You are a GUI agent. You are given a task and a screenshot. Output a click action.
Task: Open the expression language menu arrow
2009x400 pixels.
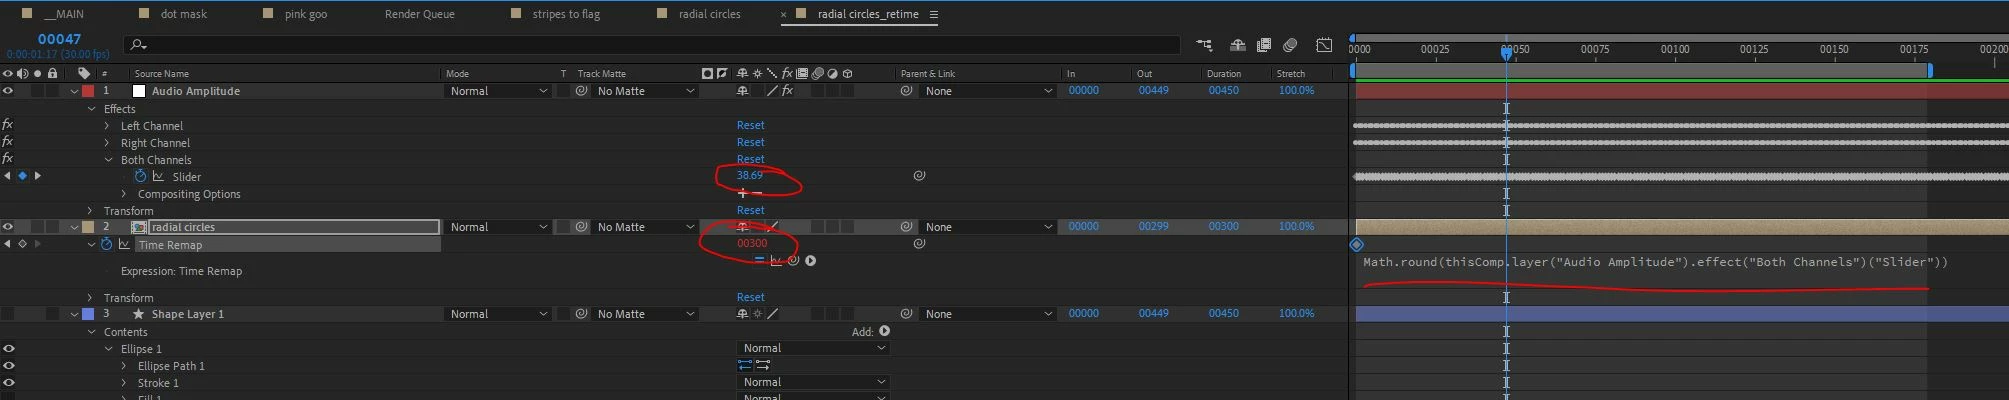click(x=810, y=261)
